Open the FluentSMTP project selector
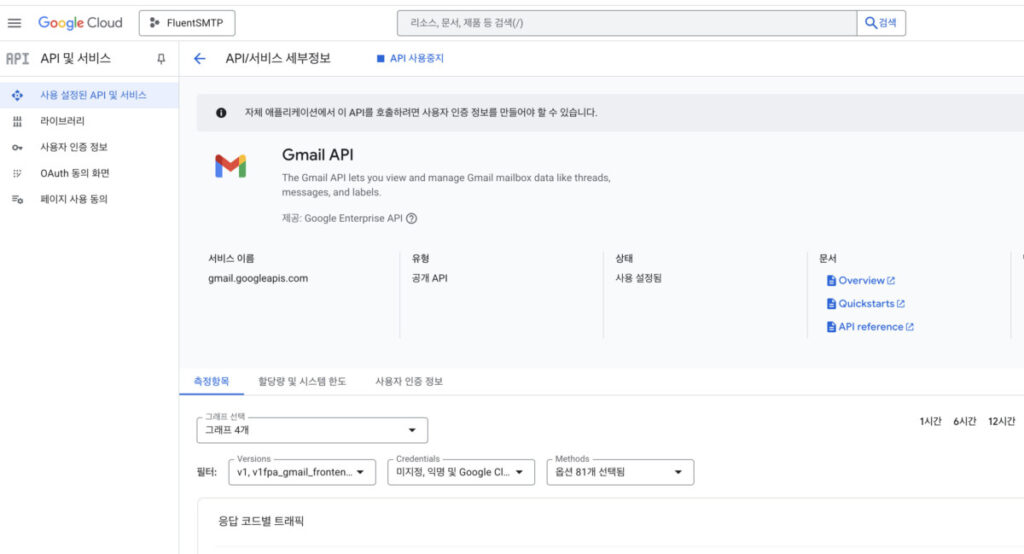The width and height of the screenshot is (1024, 554). point(187,23)
